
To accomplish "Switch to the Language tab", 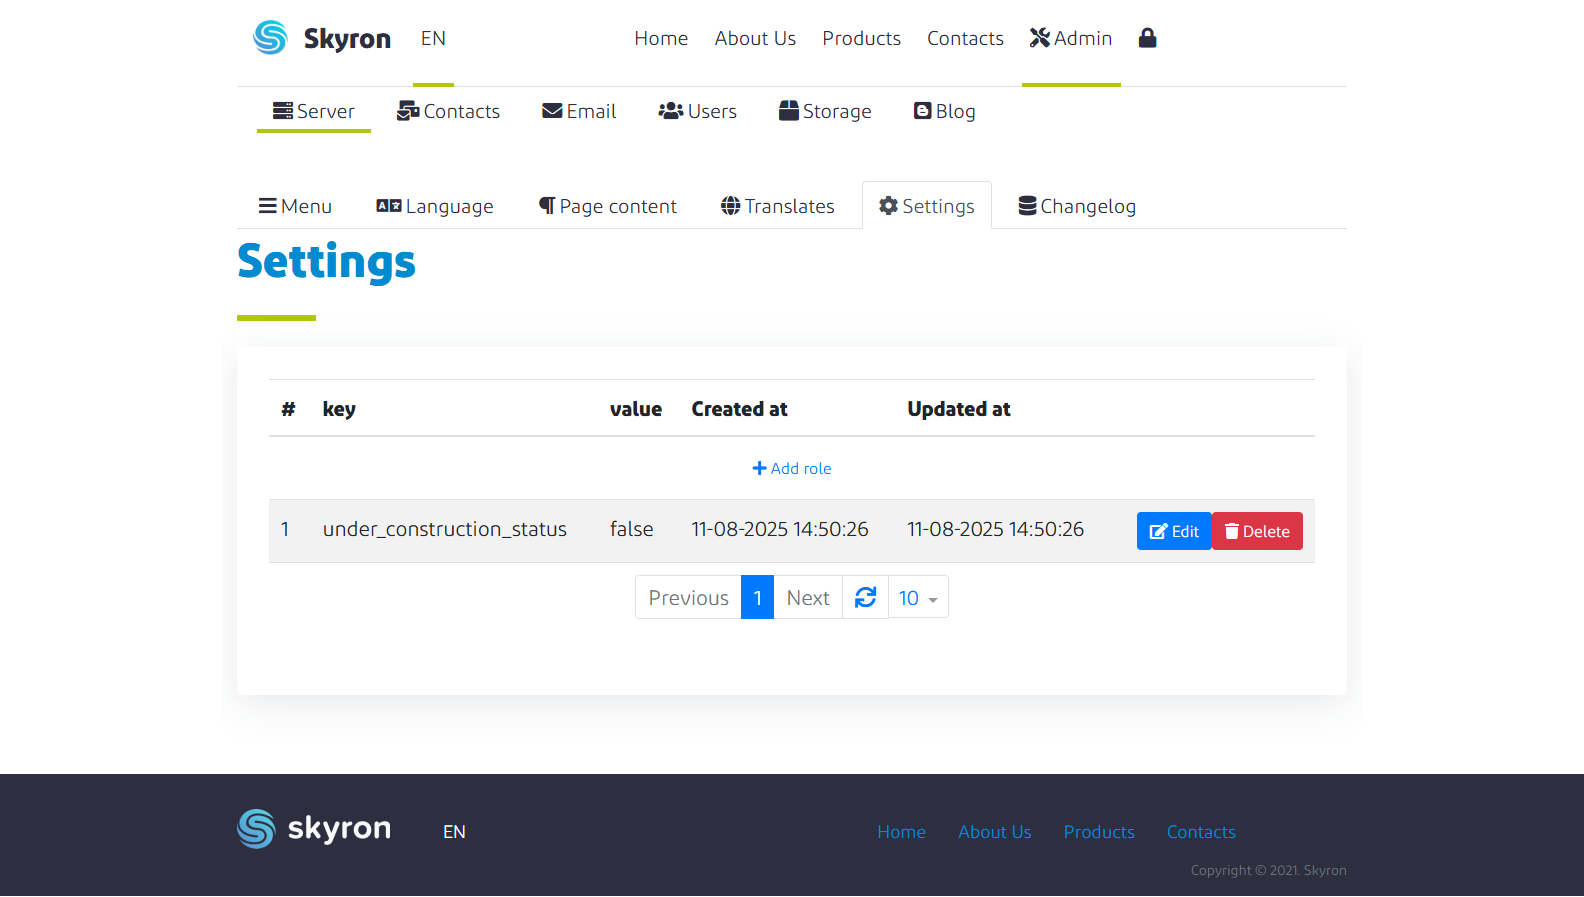I will [435, 206].
